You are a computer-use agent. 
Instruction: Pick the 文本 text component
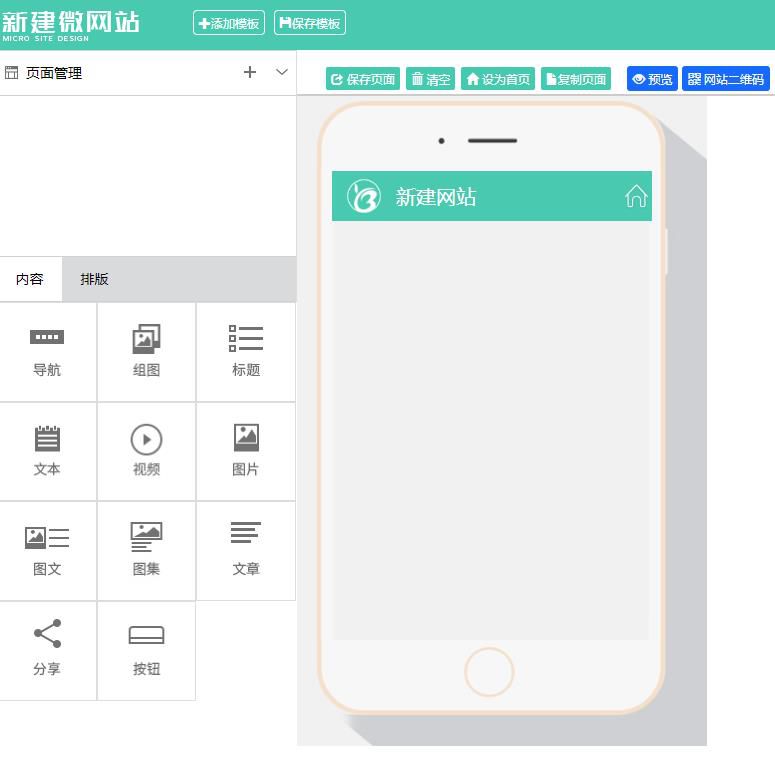click(47, 451)
